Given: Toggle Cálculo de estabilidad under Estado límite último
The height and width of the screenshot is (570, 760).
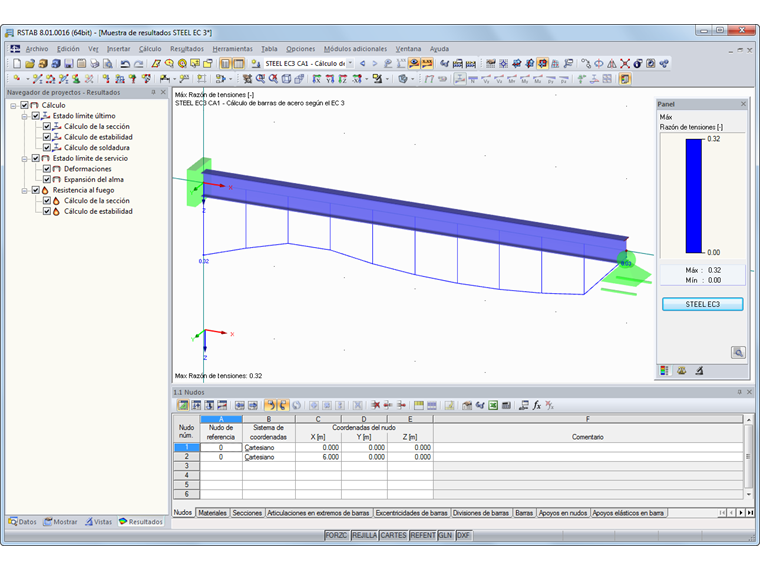Looking at the screenshot, I should [x=47, y=137].
